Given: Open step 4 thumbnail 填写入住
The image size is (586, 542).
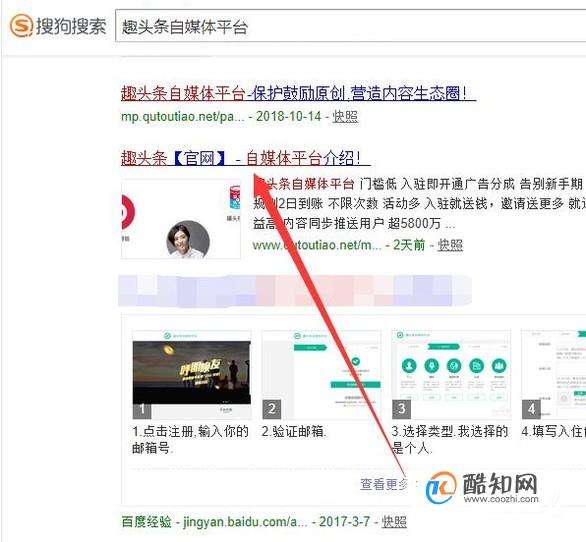Looking at the screenshot, I should click(554, 375).
